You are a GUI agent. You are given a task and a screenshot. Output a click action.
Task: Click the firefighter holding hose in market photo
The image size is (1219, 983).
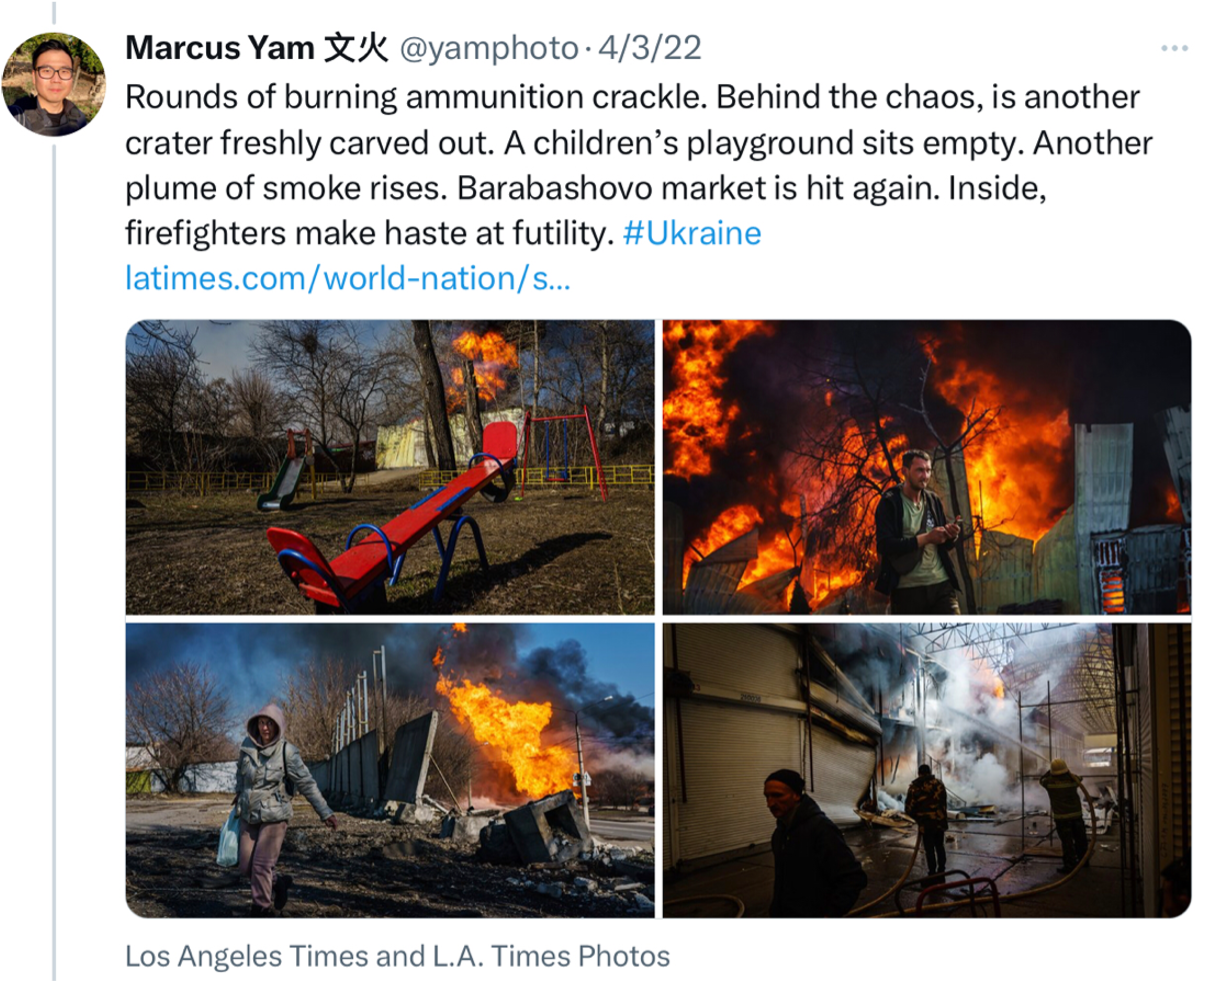click(1066, 814)
